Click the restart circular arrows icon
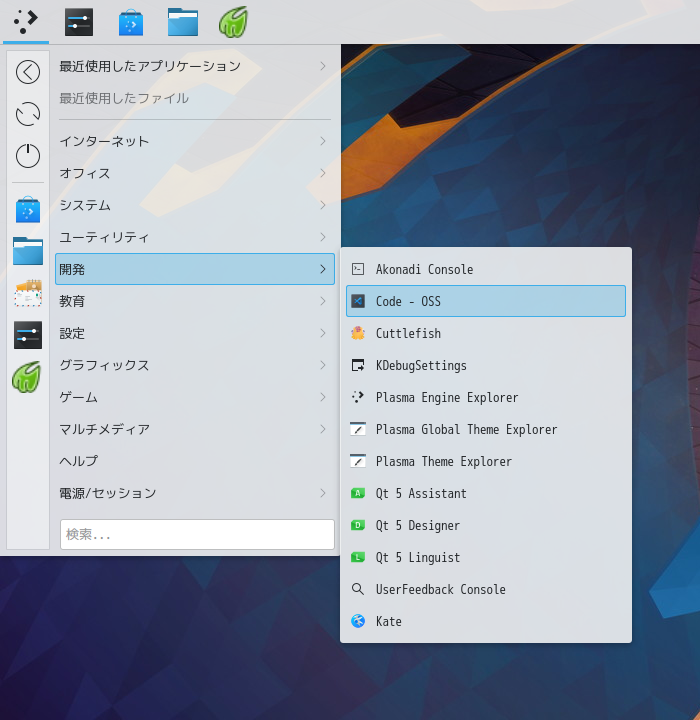The image size is (700, 720). point(28,114)
